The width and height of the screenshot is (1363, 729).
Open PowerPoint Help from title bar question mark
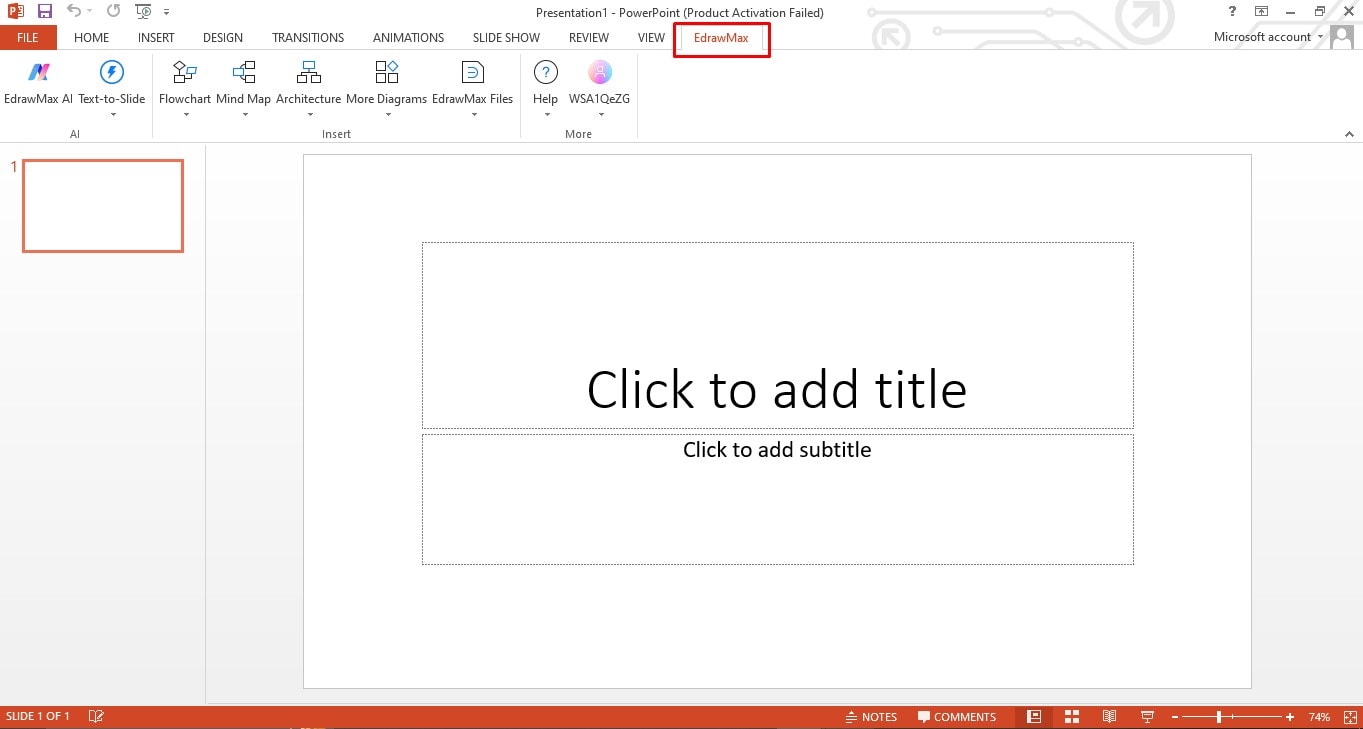click(x=1232, y=12)
